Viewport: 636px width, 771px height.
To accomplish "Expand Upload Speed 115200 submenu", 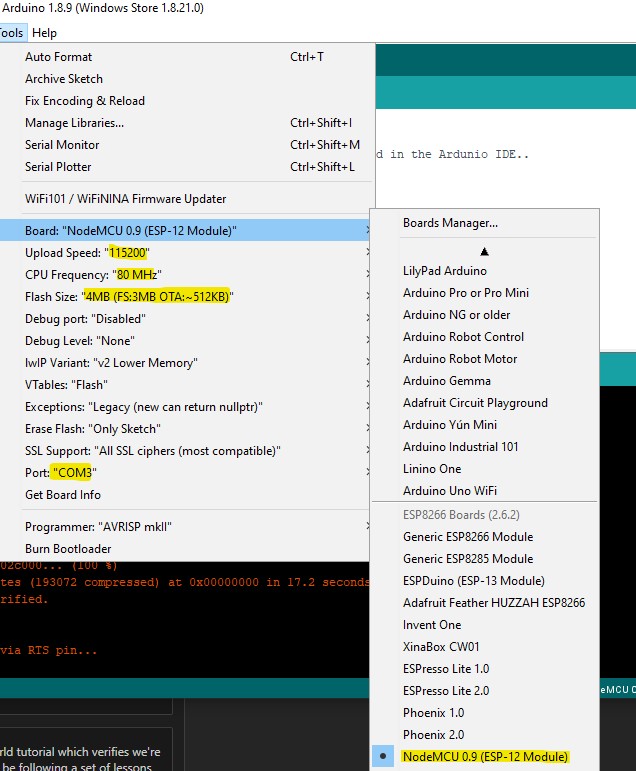I will tap(186, 253).
